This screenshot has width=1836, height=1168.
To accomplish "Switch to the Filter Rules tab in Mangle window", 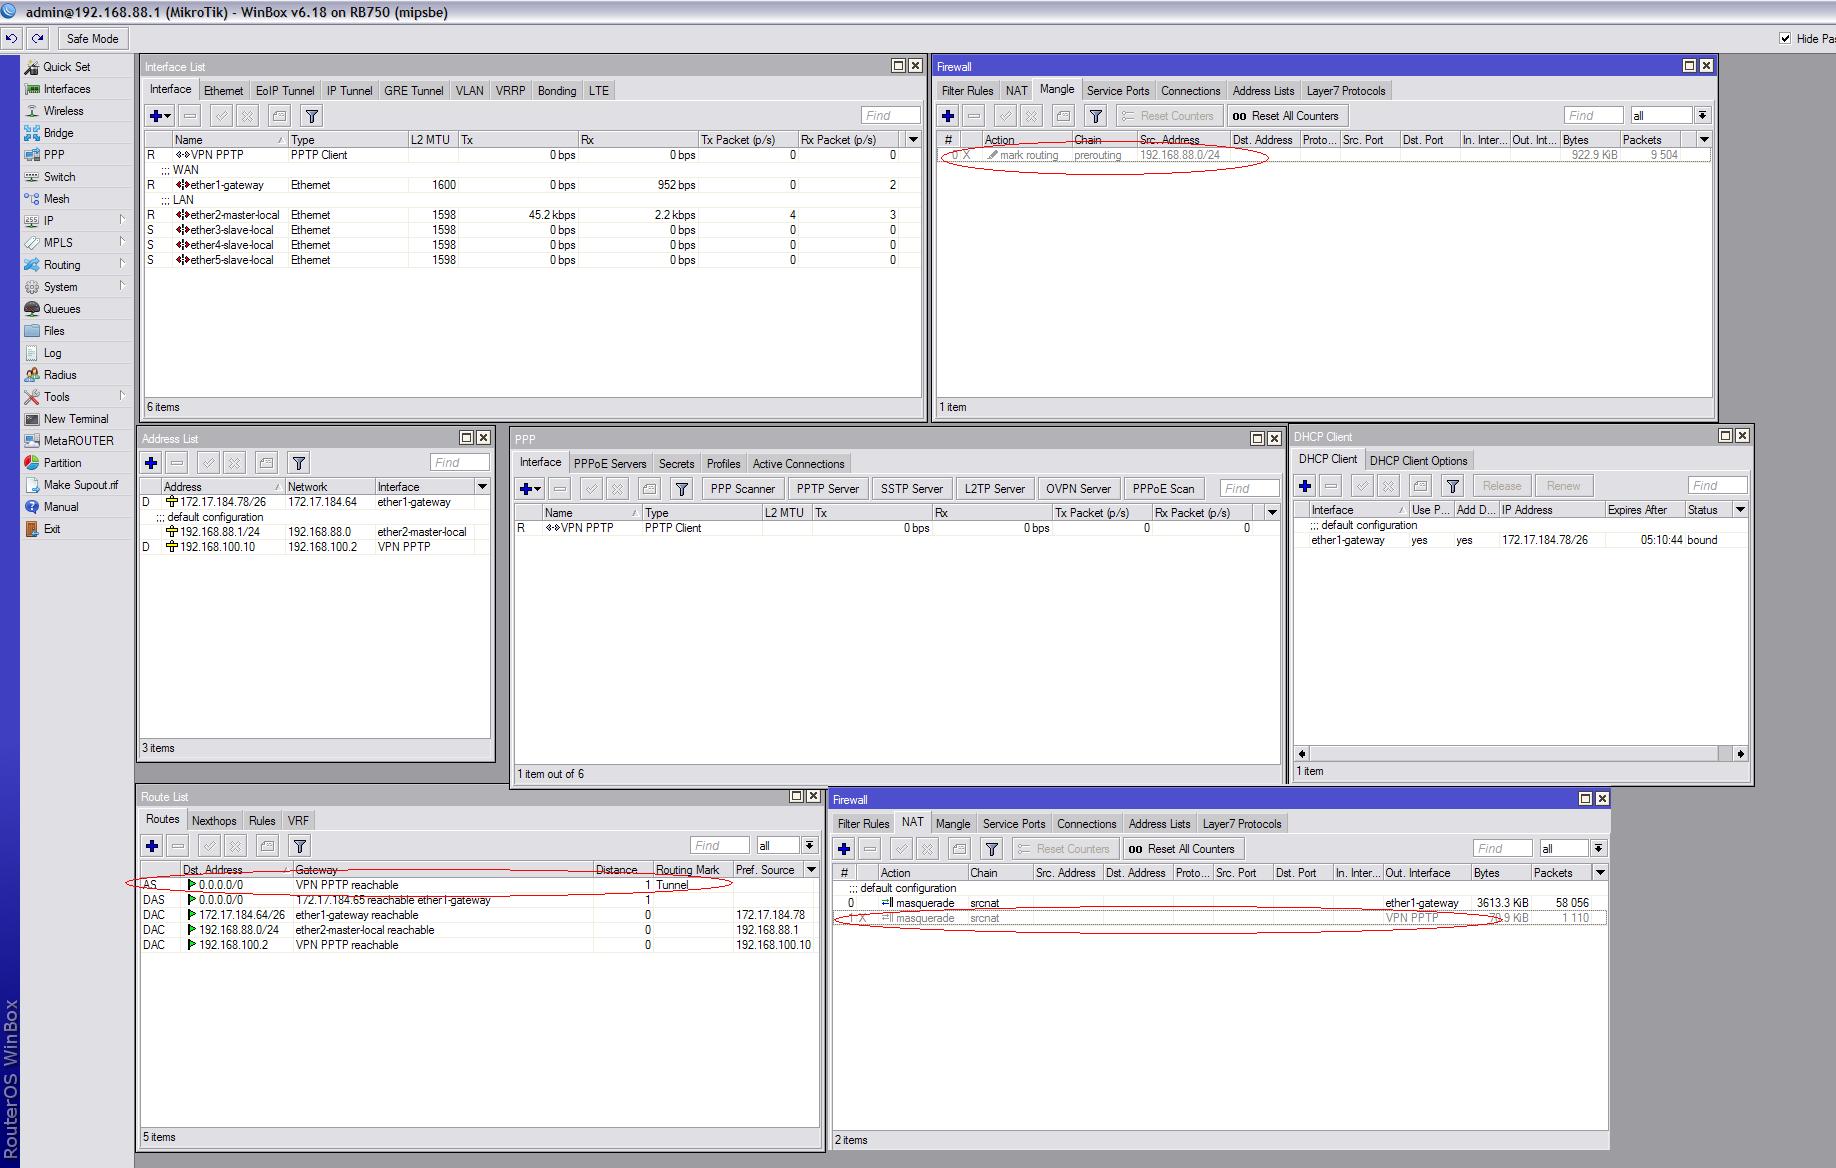I will [x=967, y=91].
